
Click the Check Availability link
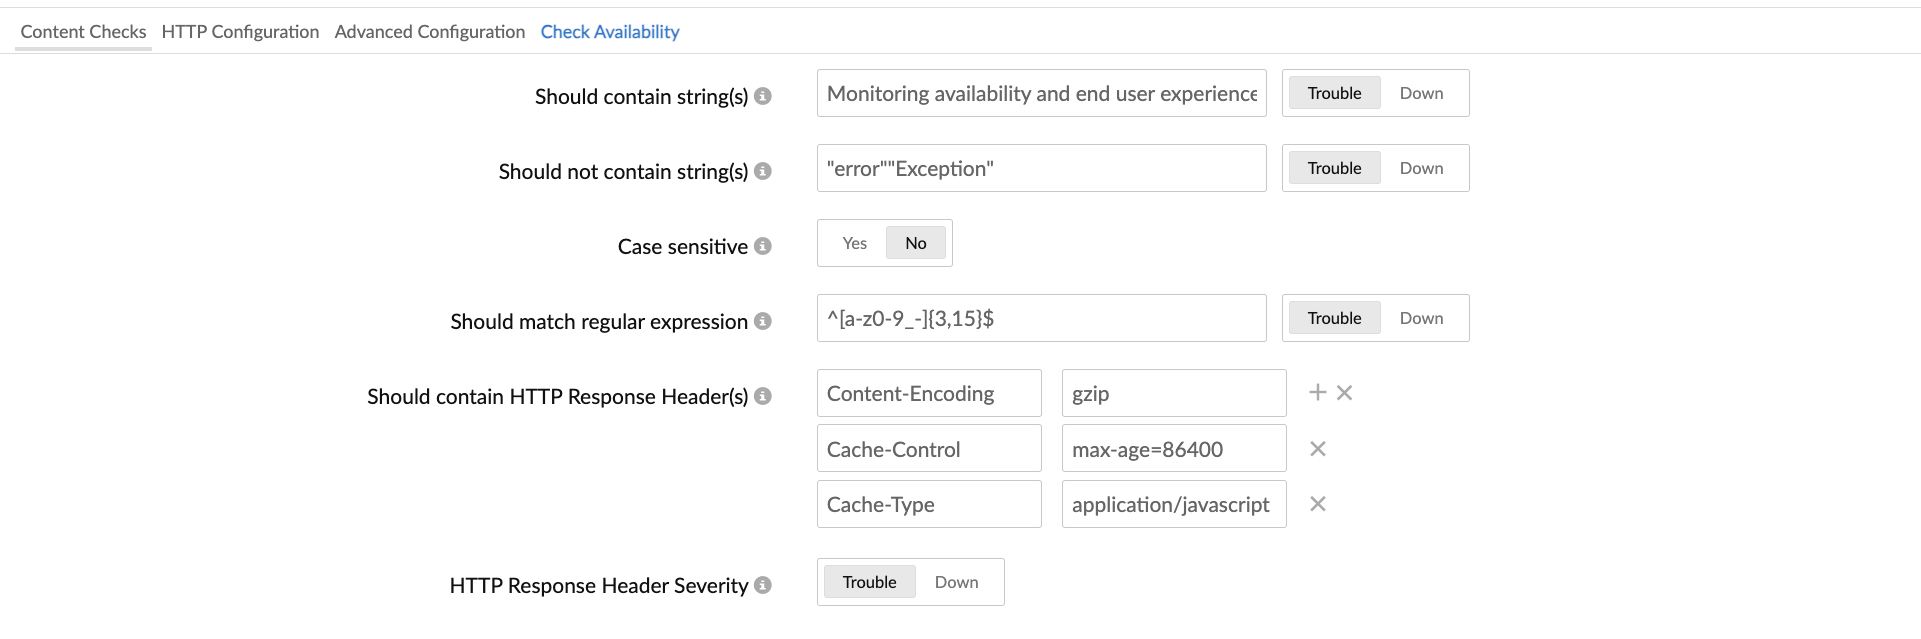click(609, 32)
